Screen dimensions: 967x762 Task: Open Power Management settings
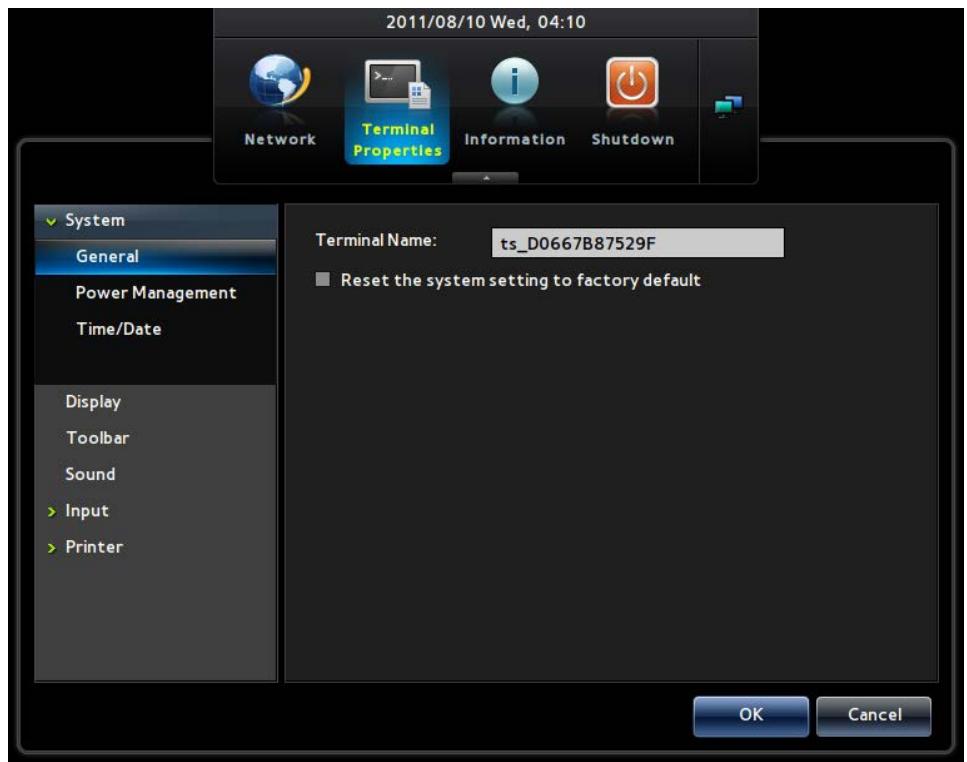(155, 293)
